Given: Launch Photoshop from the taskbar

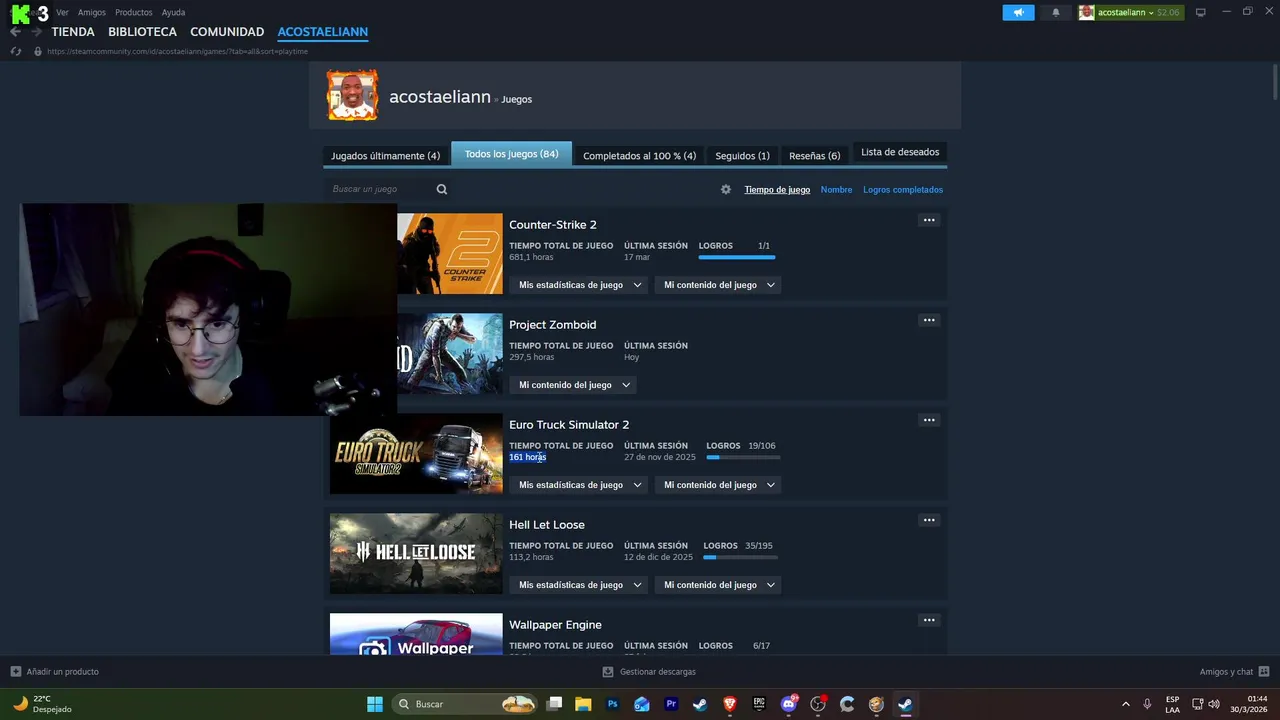Looking at the screenshot, I should (612, 704).
